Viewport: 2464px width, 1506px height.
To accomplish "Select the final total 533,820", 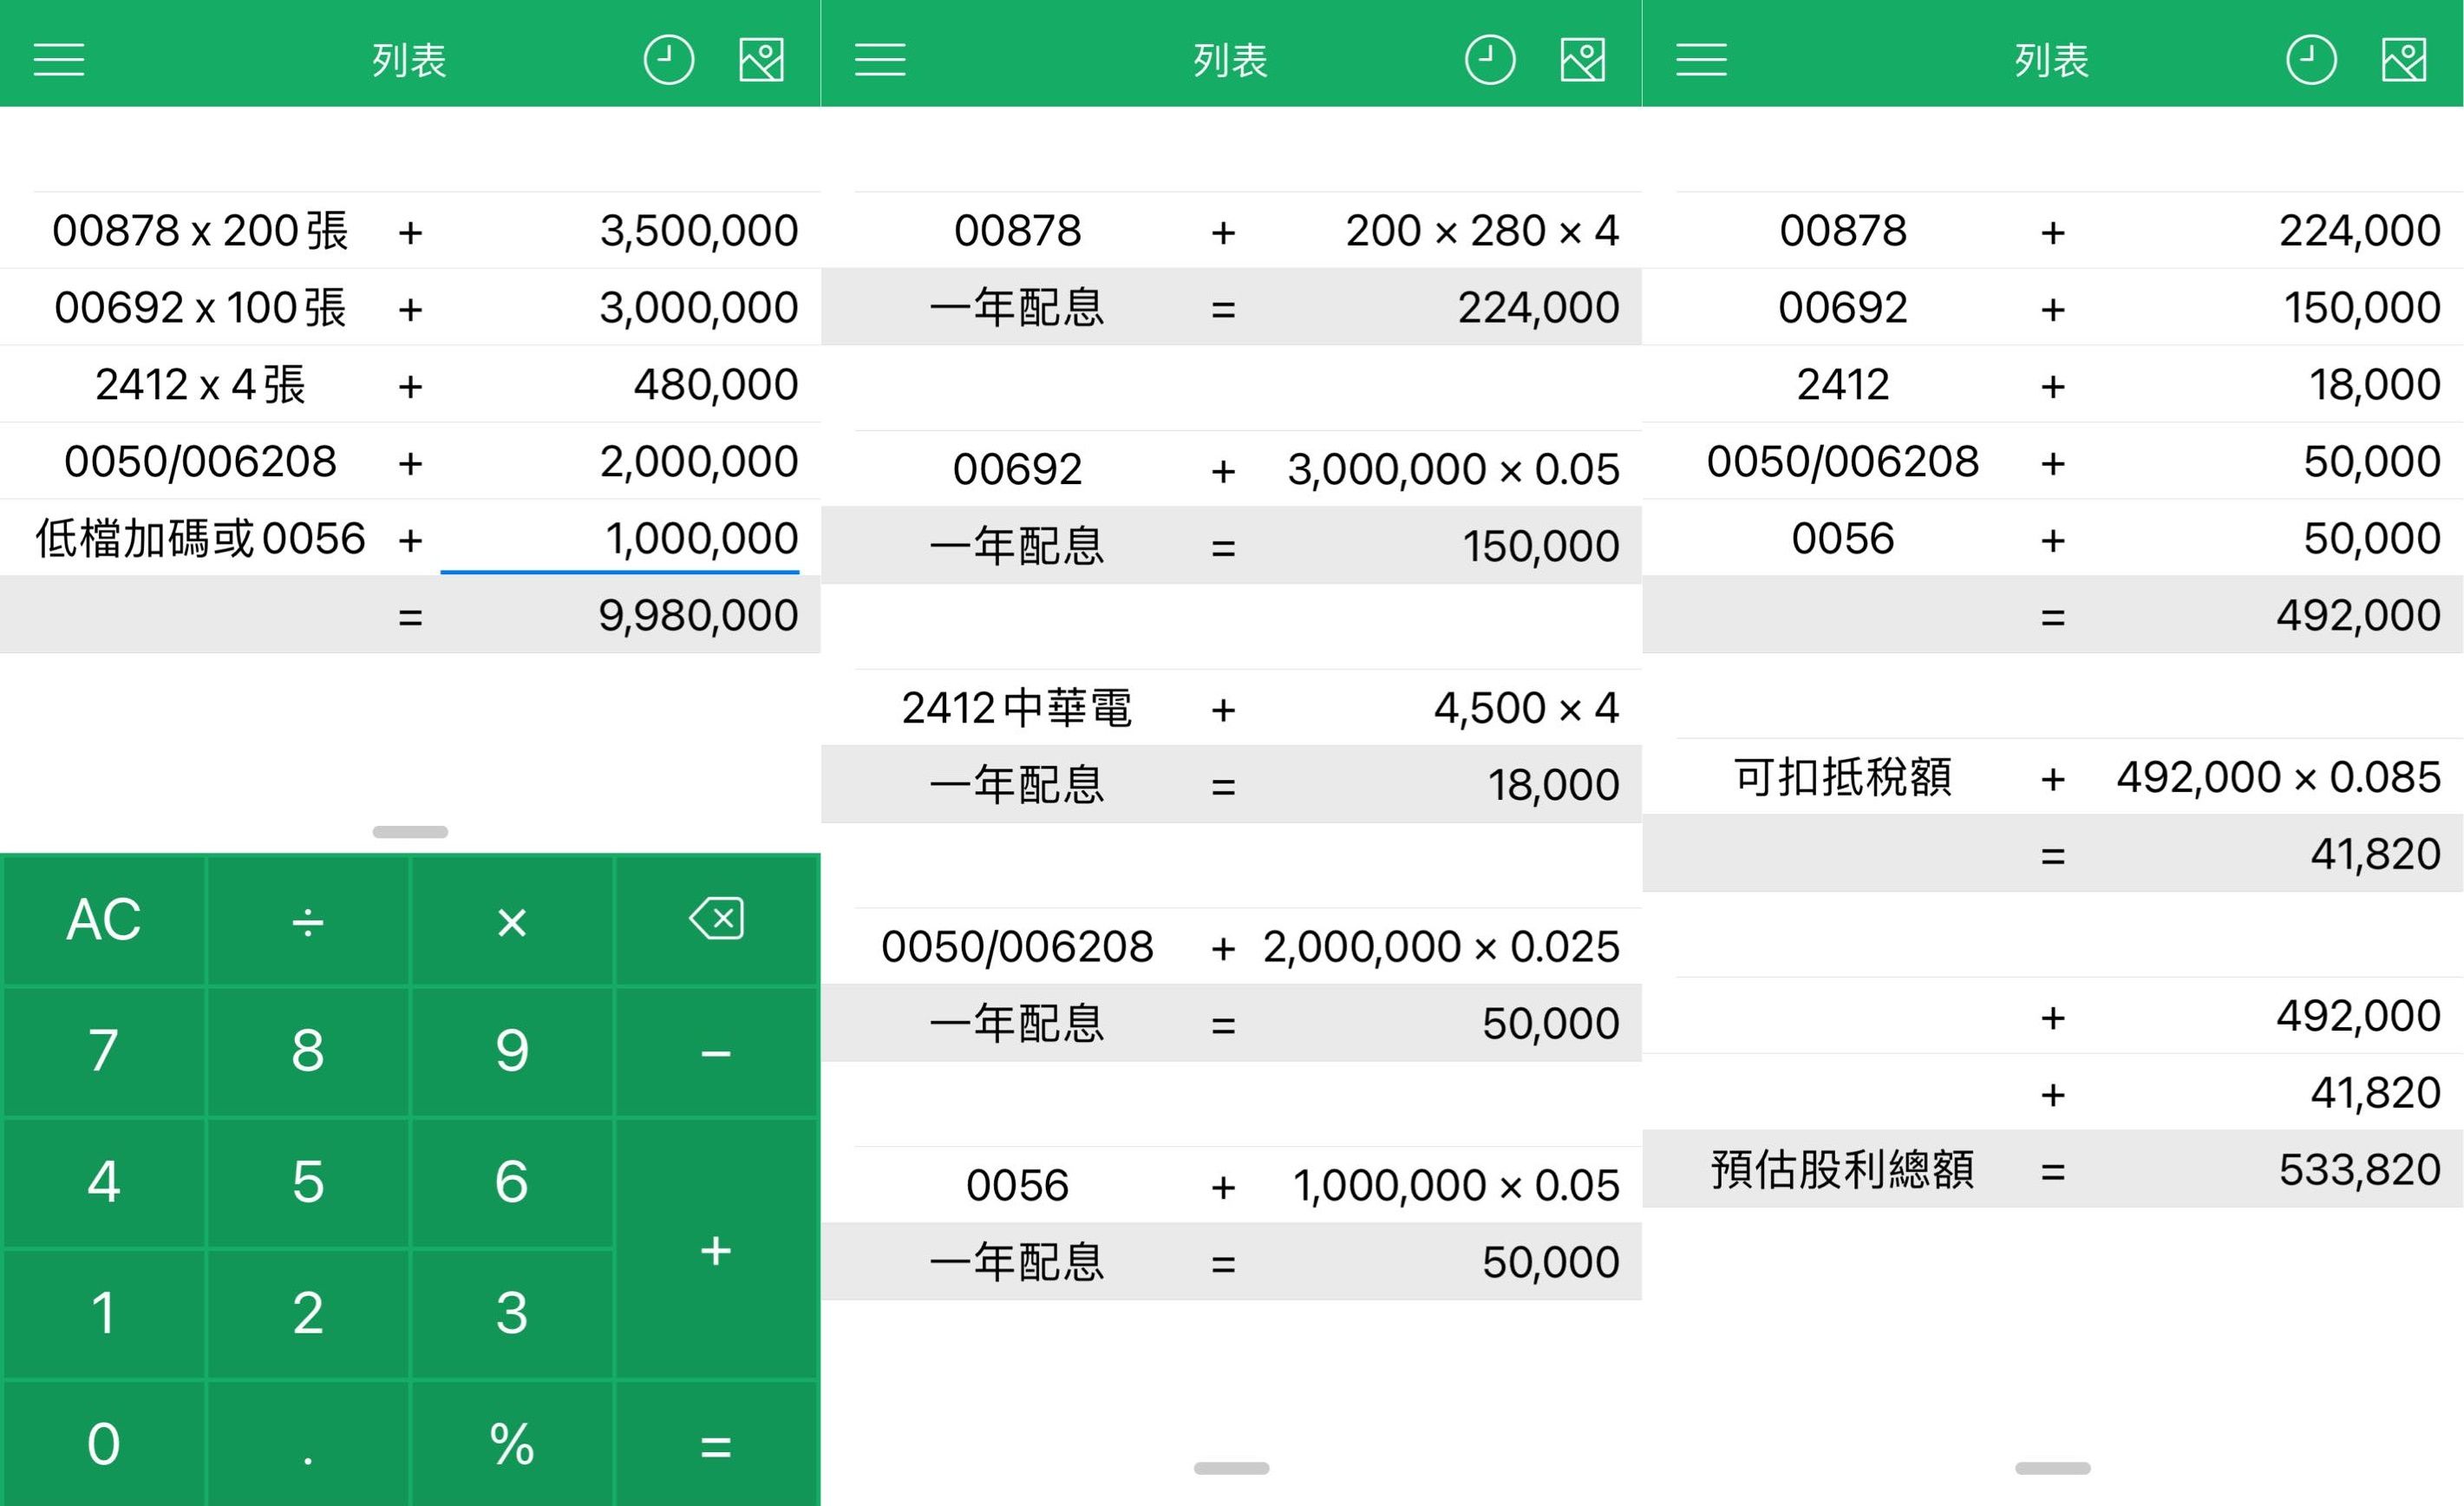I will click(x=2360, y=1170).
